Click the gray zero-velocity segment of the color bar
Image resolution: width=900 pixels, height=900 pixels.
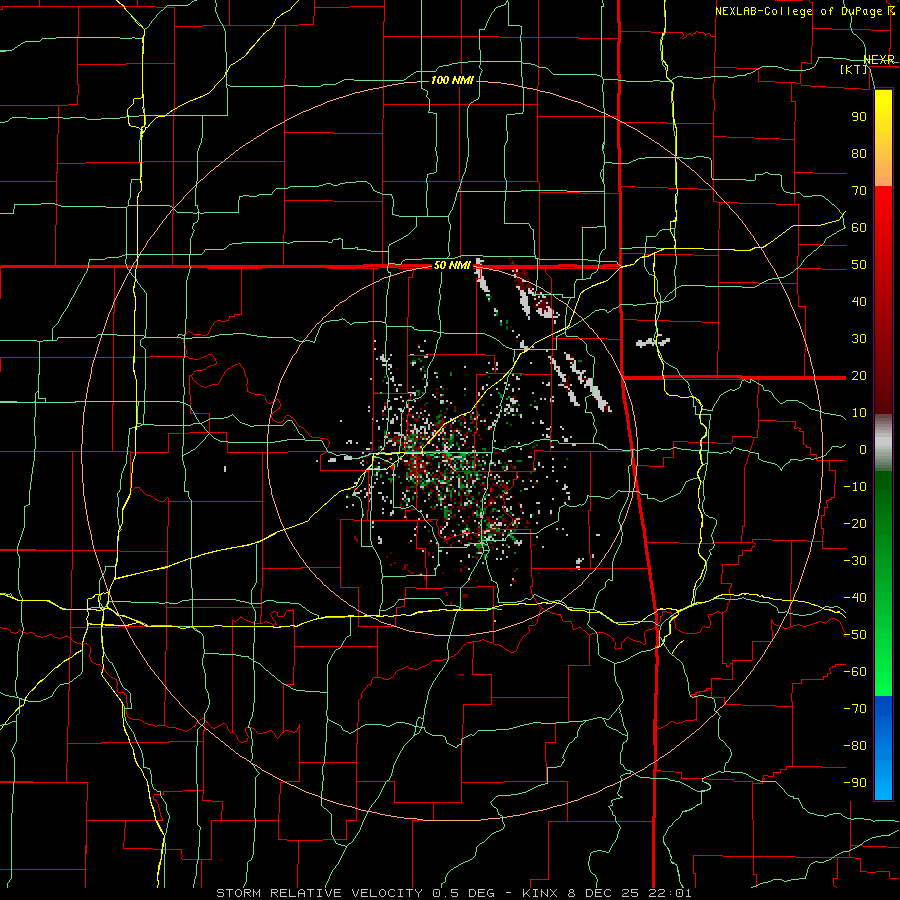coord(883,443)
